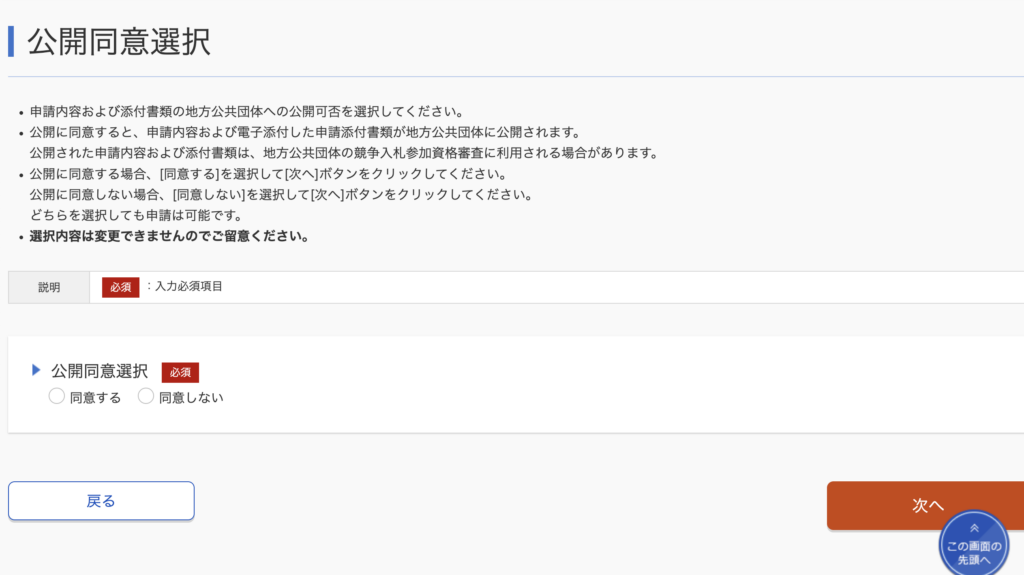Go back with the 戻る button
1024x575 pixels.
coord(101,501)
